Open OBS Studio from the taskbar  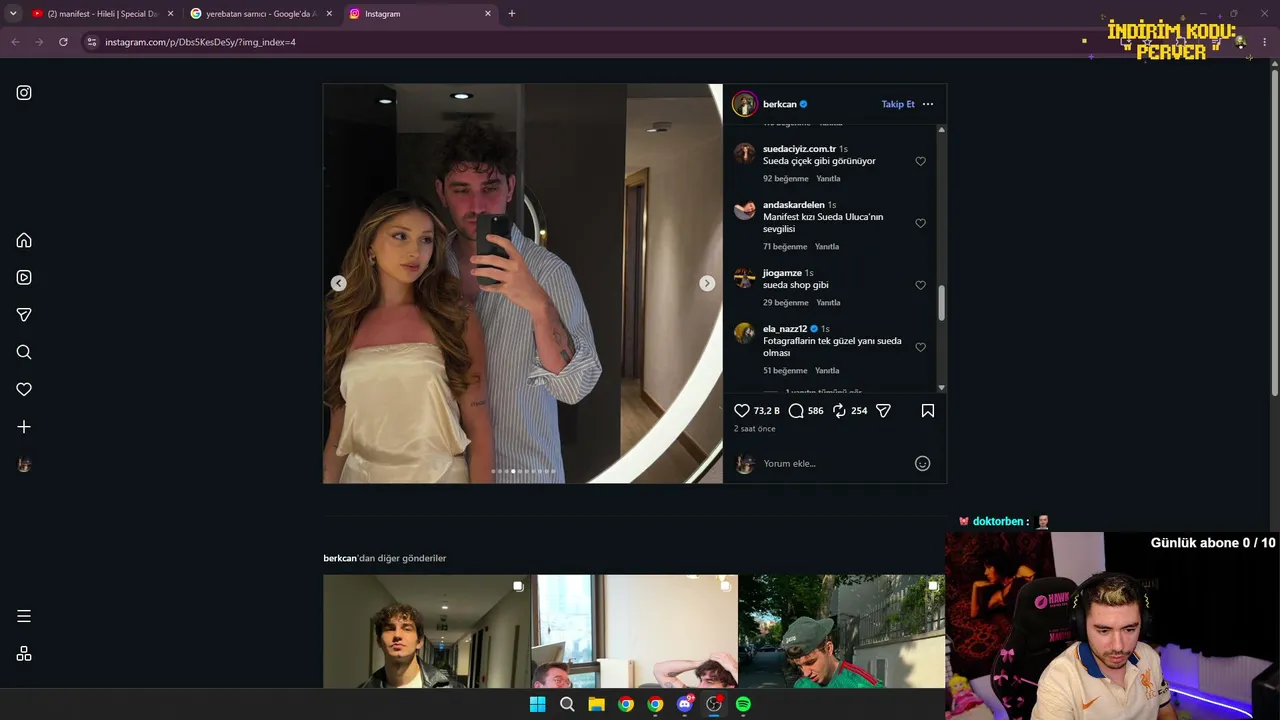714,704
